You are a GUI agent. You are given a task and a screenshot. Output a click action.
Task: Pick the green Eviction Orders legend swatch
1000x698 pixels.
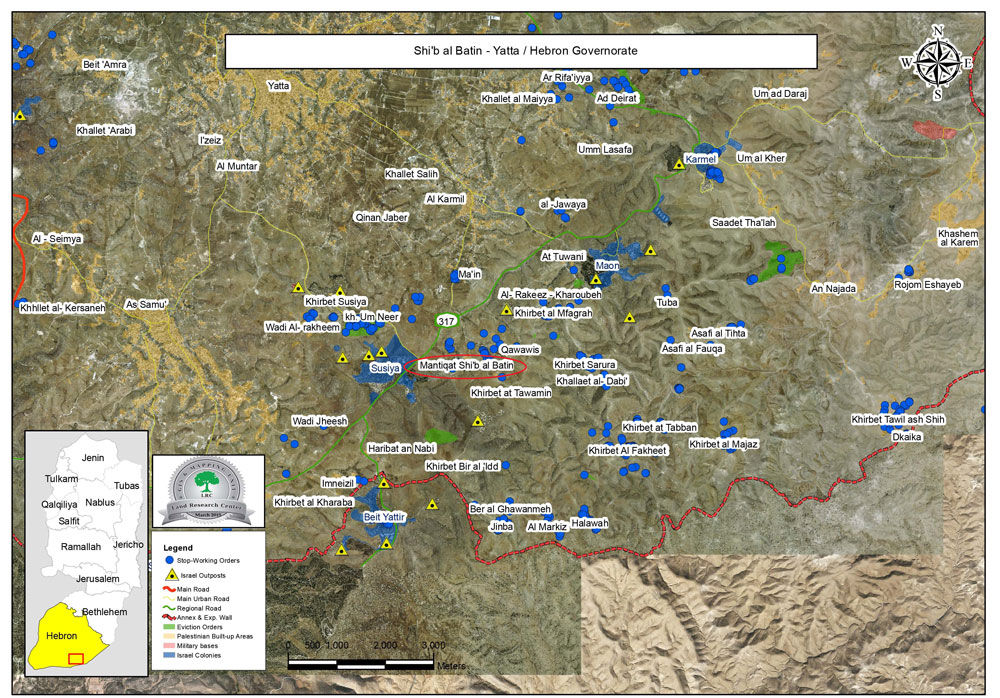170,626
